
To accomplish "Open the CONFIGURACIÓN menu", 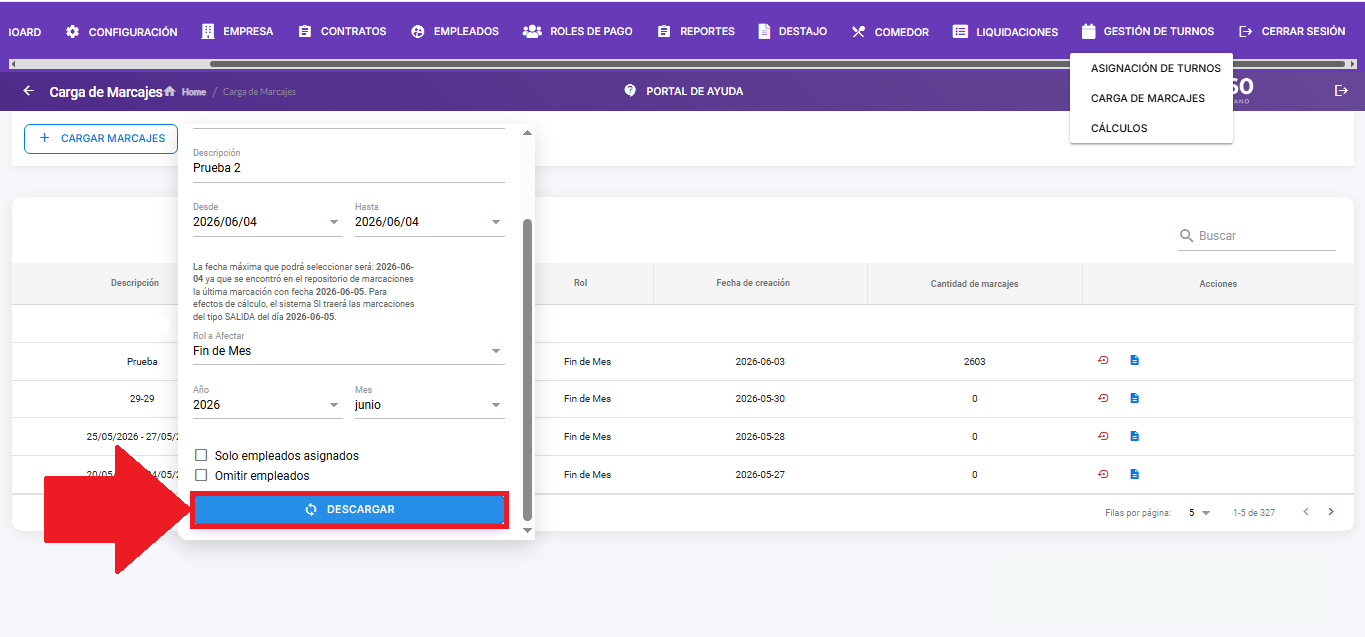I will click(x=121, y=31).
